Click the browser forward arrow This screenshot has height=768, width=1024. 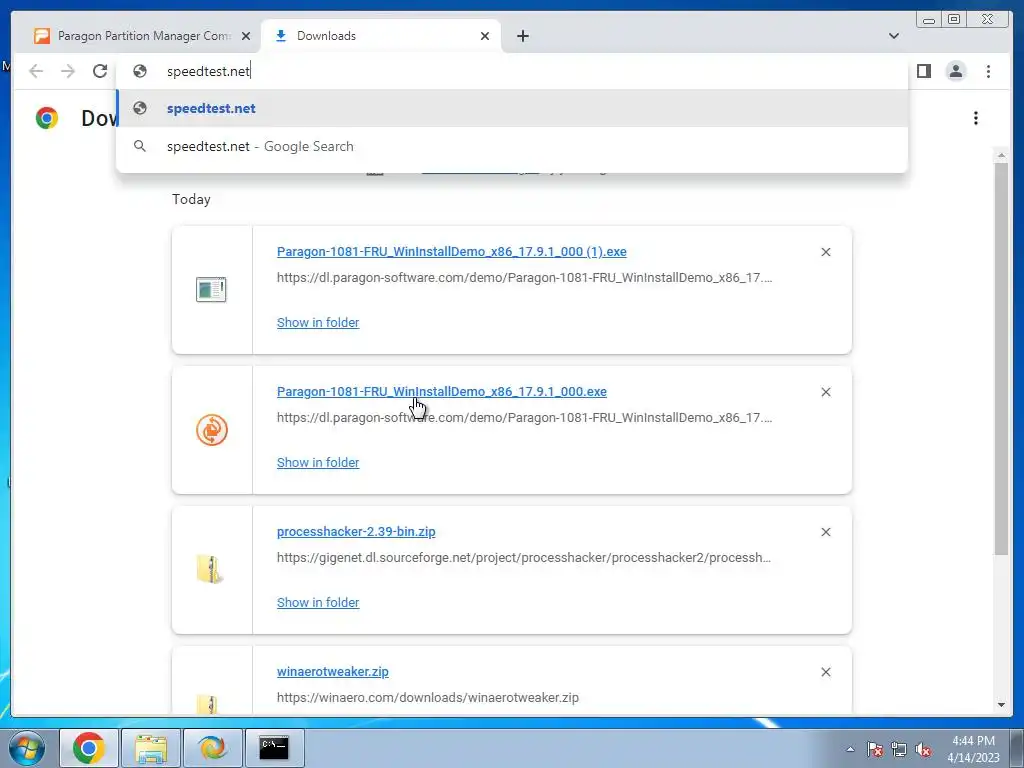click(x=68, y=71)
